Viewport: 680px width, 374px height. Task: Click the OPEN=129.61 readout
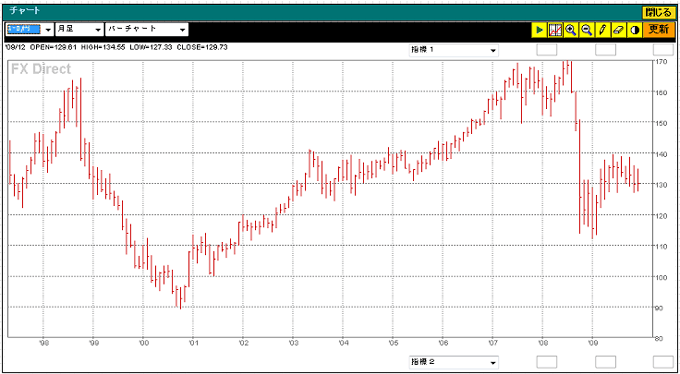coord(52,46)
